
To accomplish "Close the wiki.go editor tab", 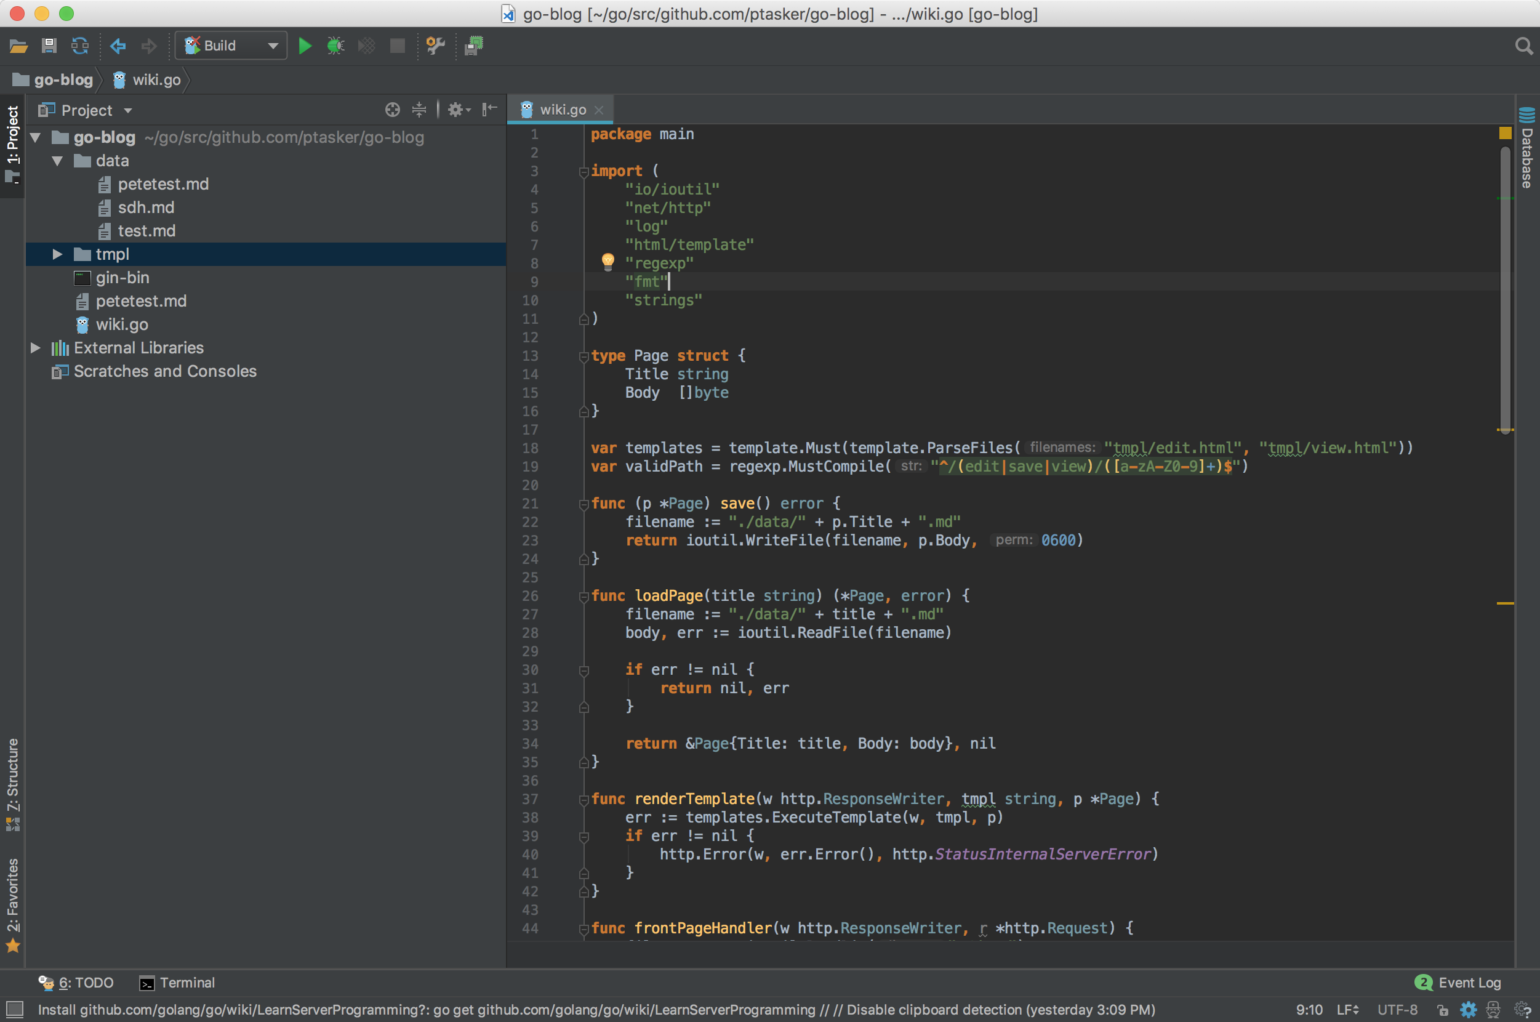I will coord(599,110).
